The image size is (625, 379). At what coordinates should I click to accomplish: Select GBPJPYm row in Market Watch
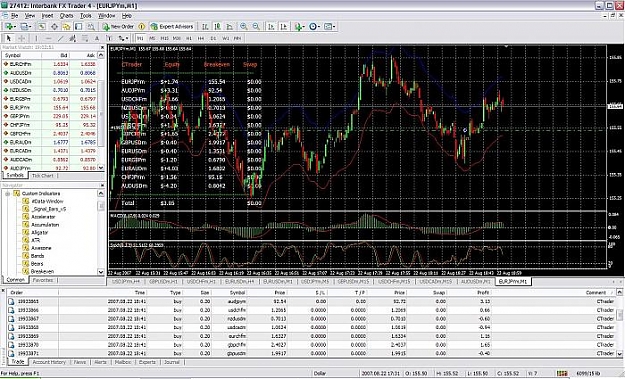coord(49,116)
